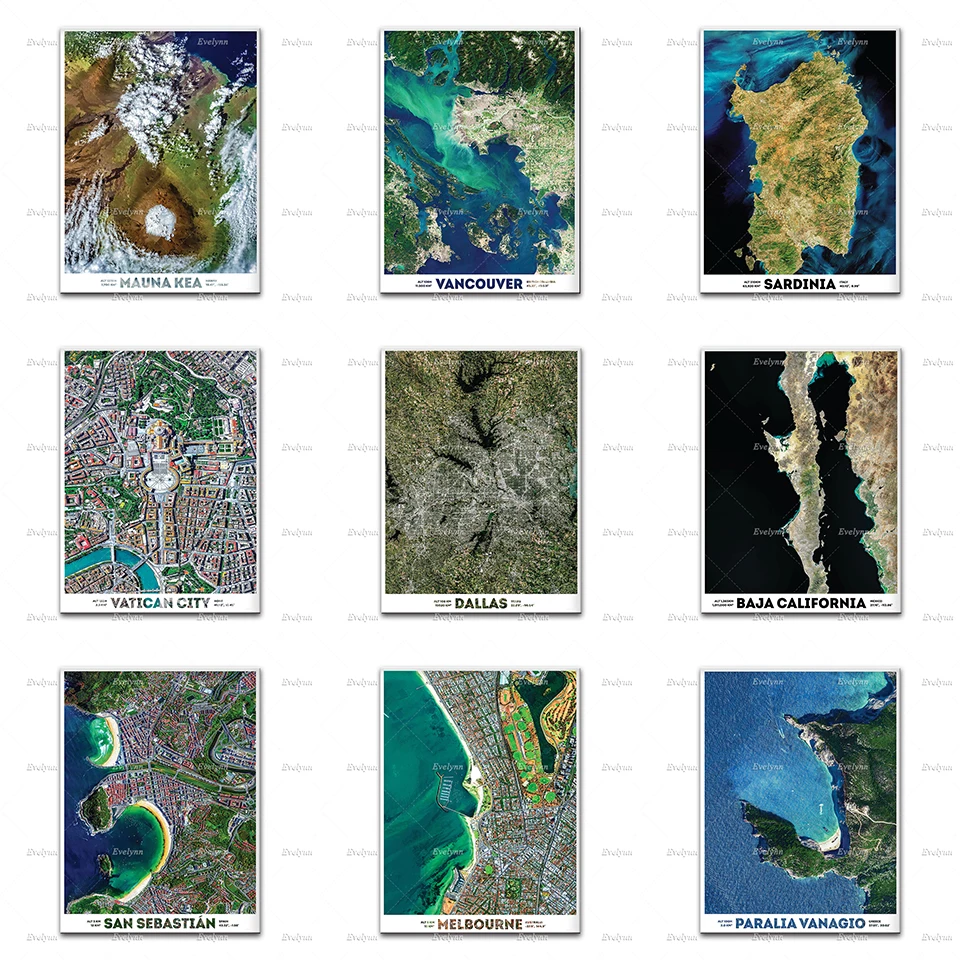Click the MELBOURNE title text

(480, 924)
